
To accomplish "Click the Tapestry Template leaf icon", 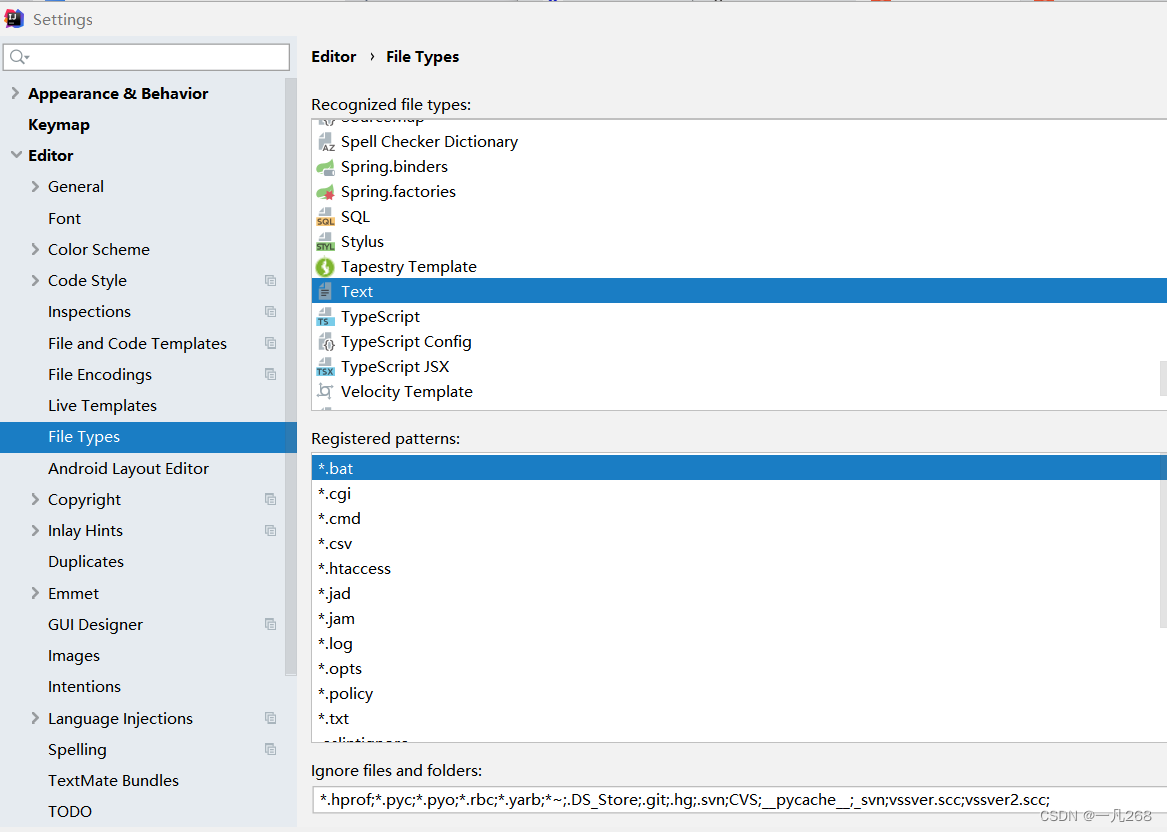I will tap(326, 266).
